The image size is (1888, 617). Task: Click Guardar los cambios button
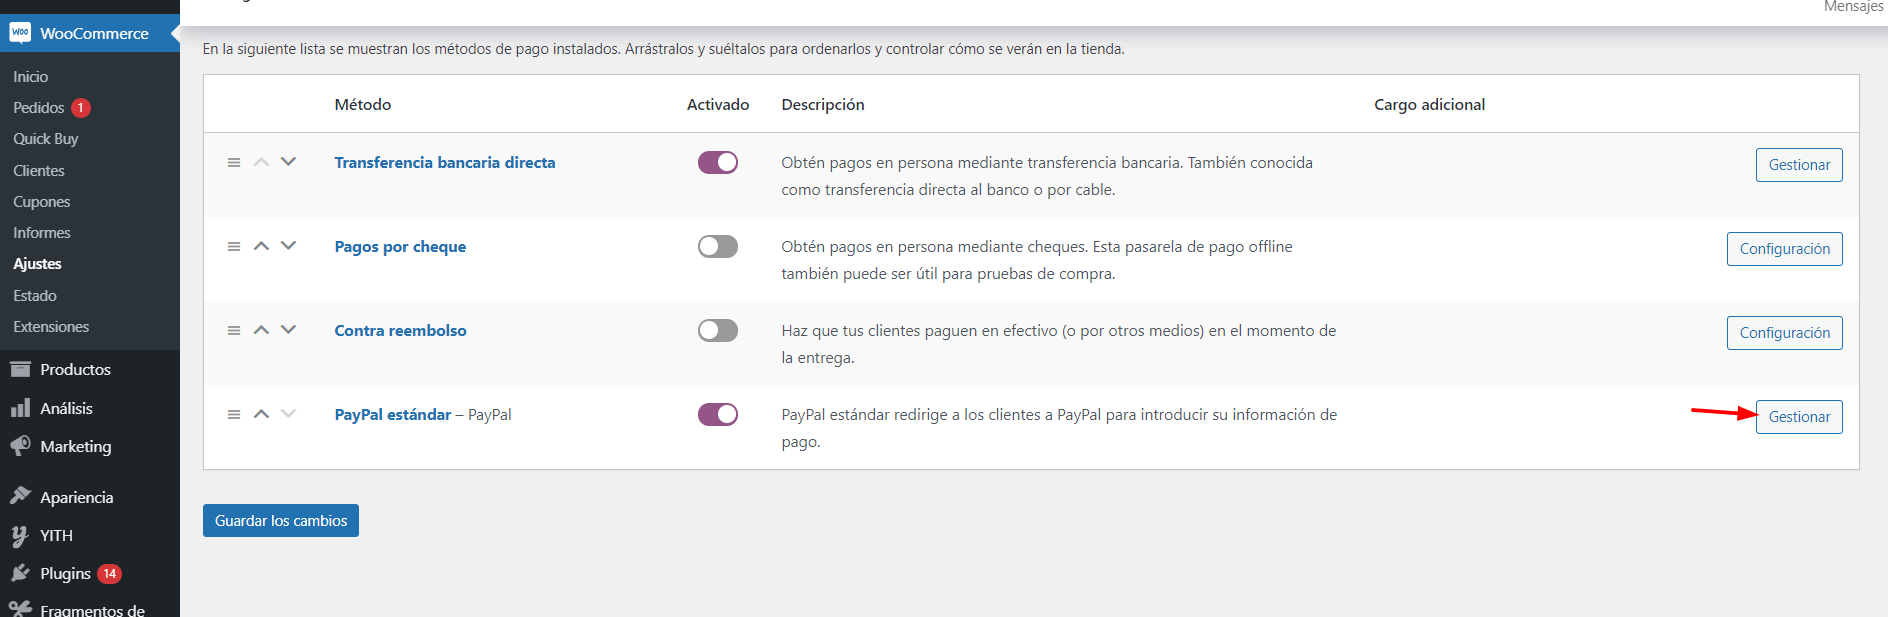click(x=281, y=520)
